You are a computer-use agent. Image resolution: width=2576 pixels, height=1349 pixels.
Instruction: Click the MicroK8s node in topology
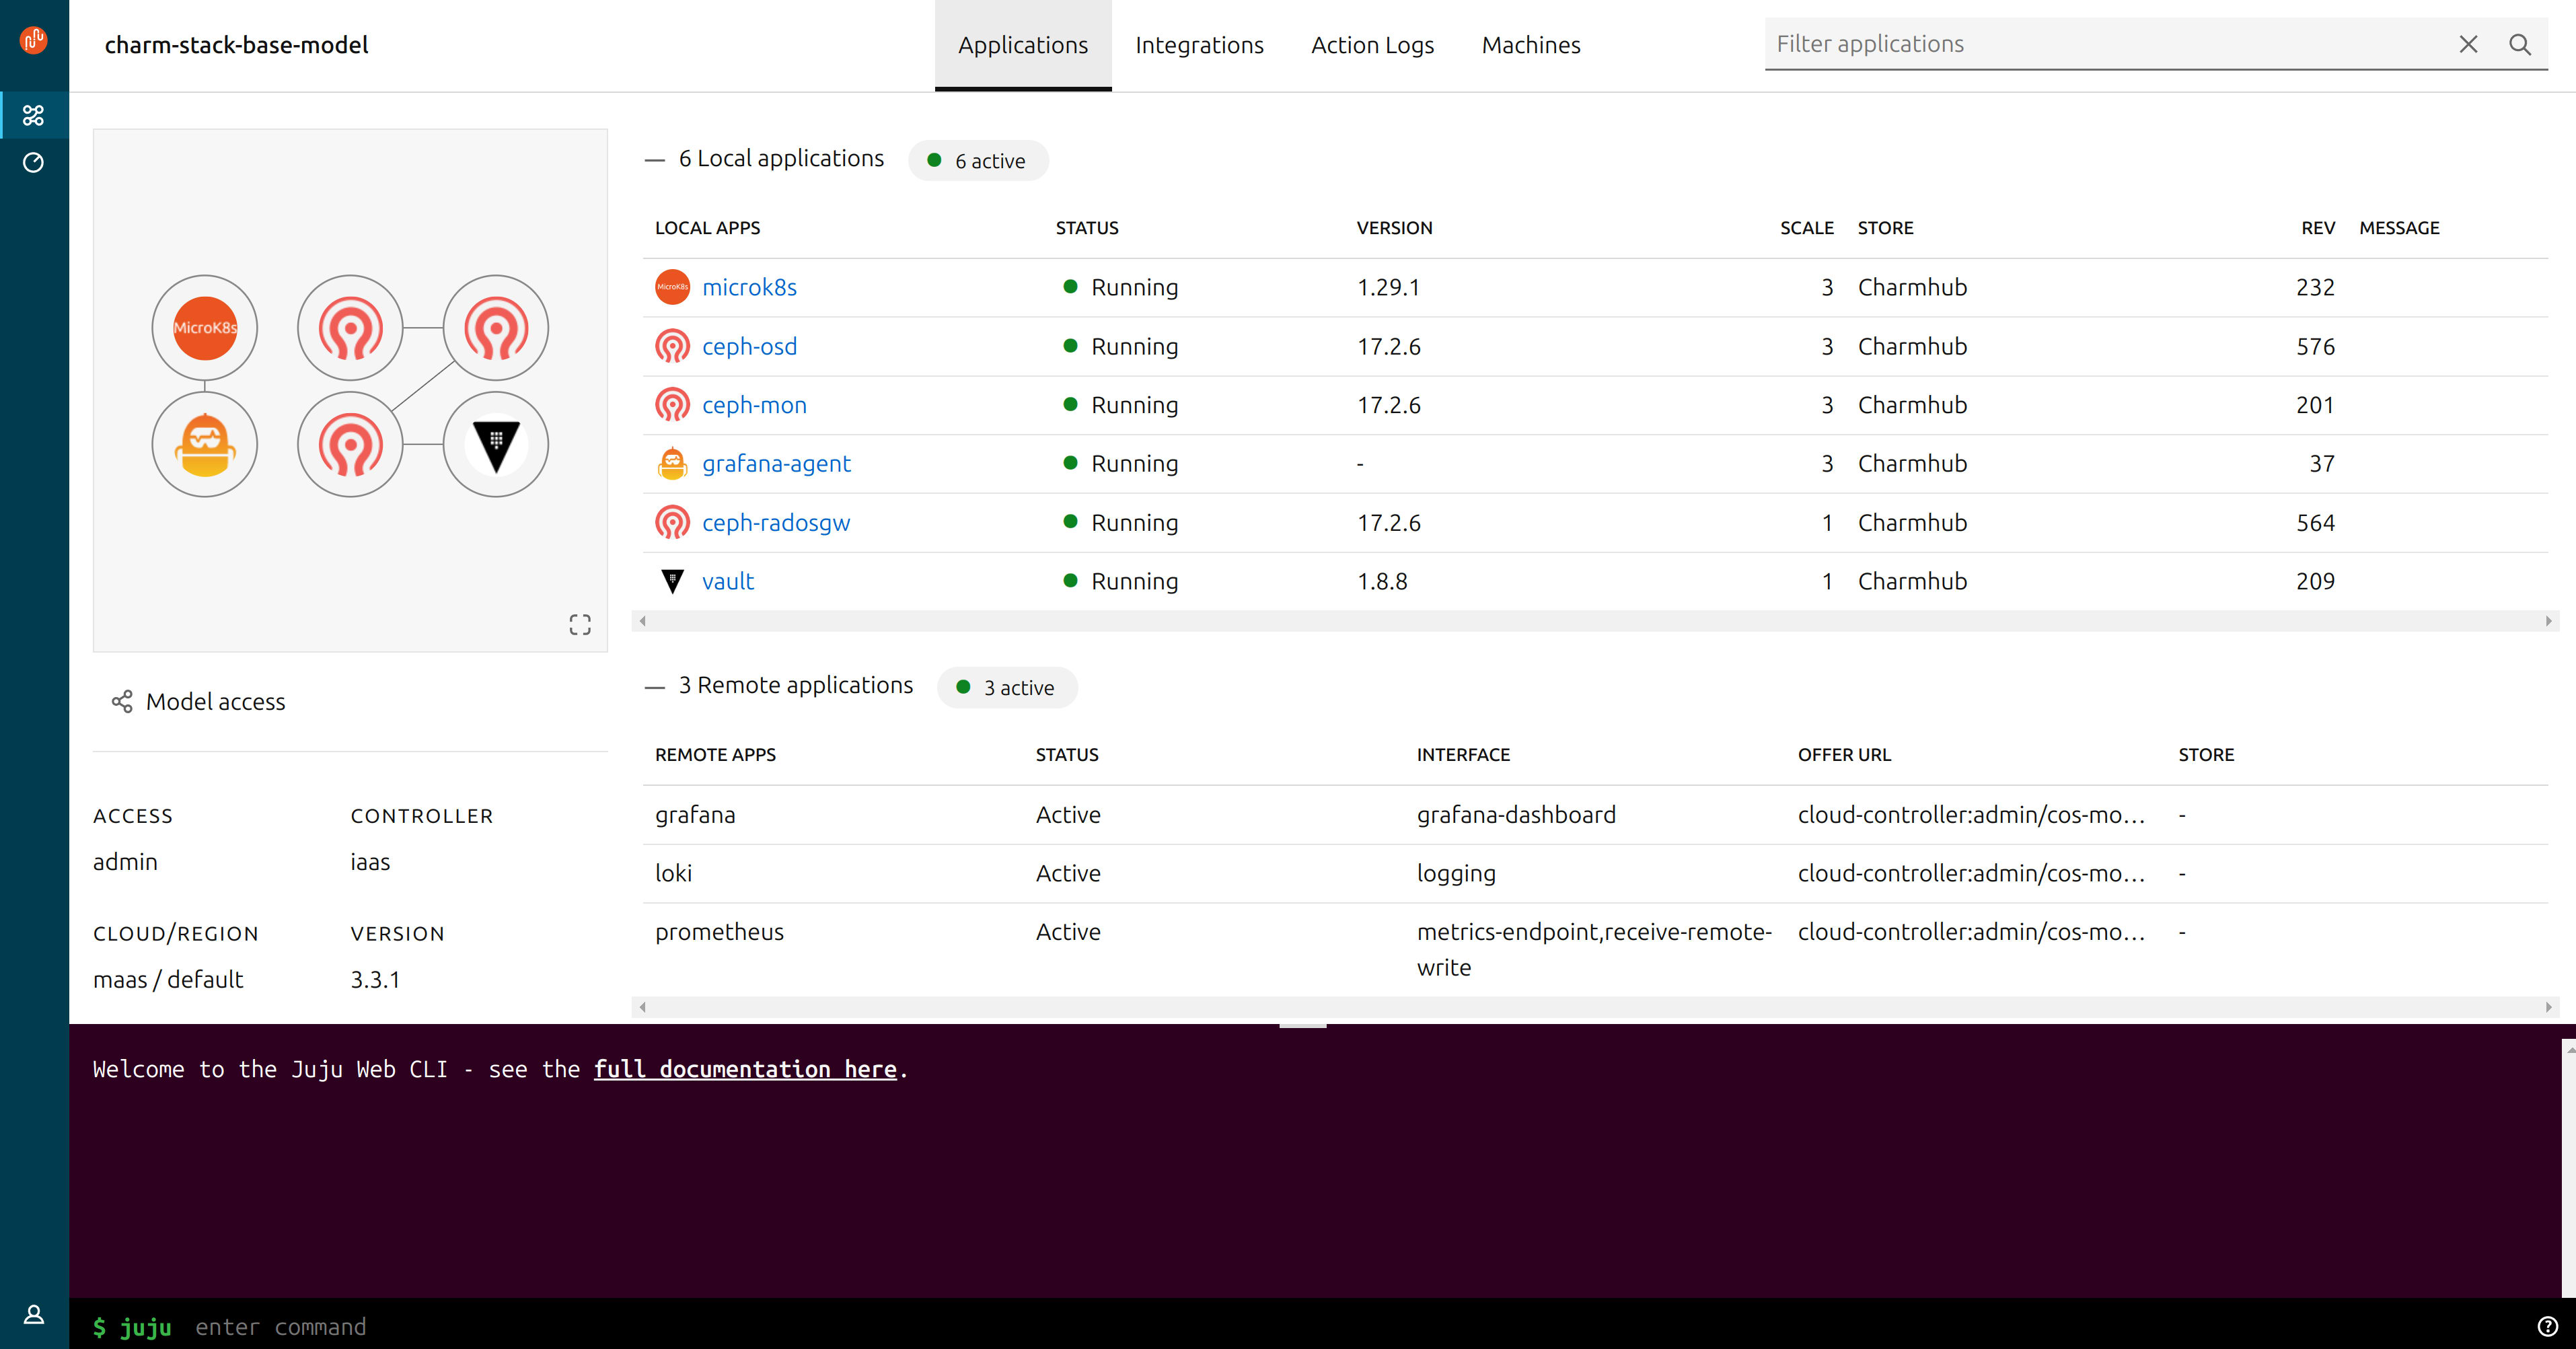point(205,328)
